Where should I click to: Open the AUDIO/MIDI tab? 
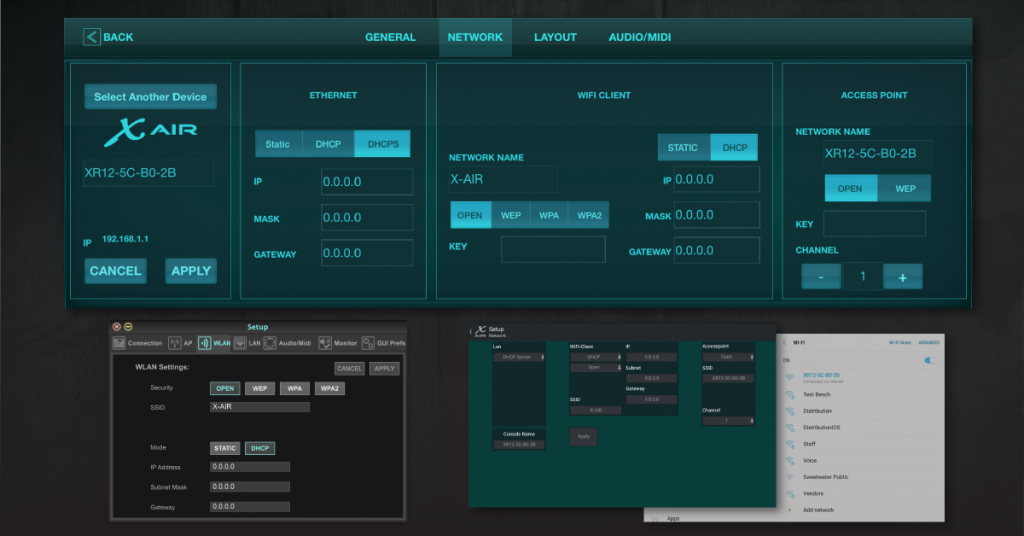tap(639, 37)
